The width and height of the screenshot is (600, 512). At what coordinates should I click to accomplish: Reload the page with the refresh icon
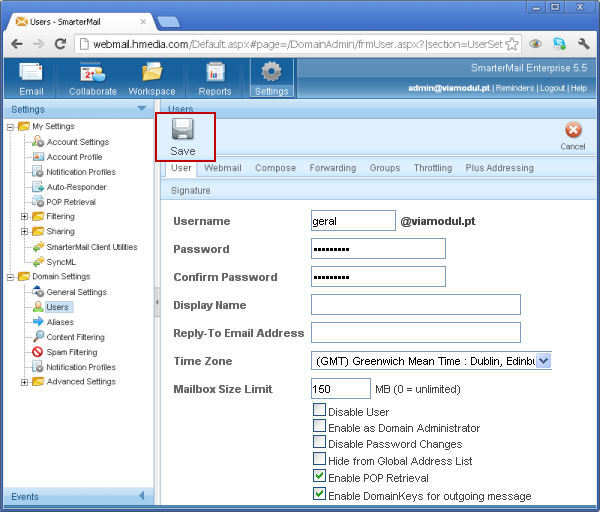pyautogui.click(x=60, y=44)
